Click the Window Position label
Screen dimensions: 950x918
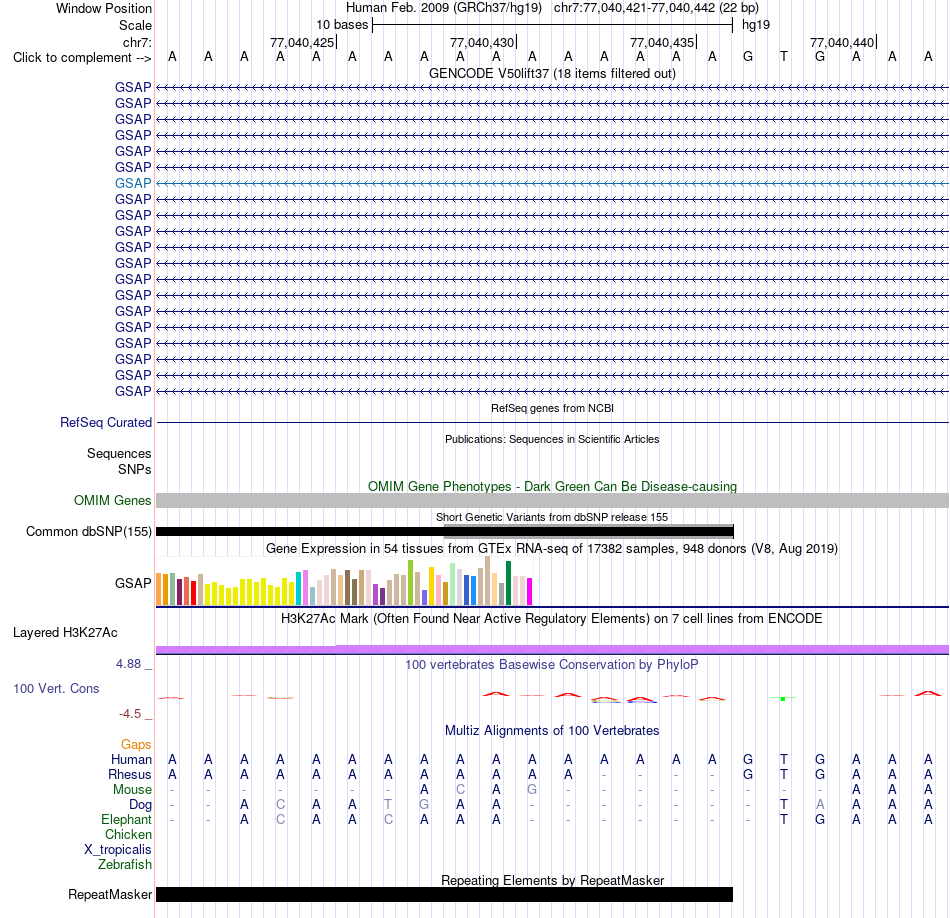pyautogui.click(x=104, y=8)
